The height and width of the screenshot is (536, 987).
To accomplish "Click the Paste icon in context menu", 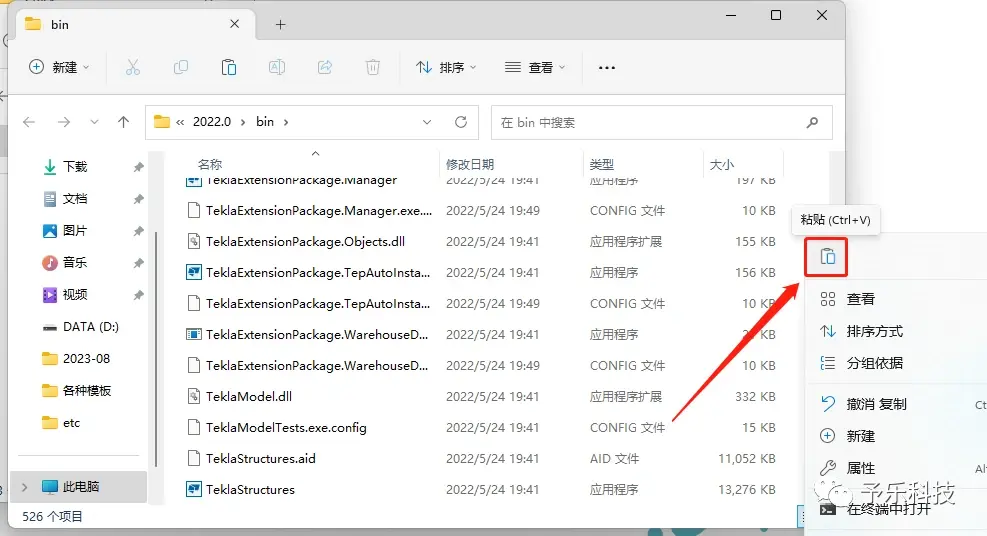I will (x=827, y=257).
